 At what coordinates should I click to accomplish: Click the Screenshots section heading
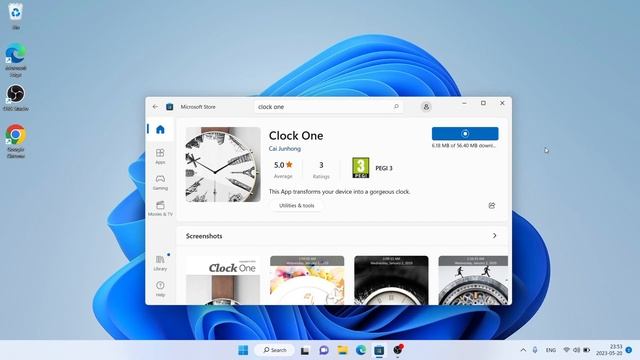pyautogui.click(x=204, y=236)
